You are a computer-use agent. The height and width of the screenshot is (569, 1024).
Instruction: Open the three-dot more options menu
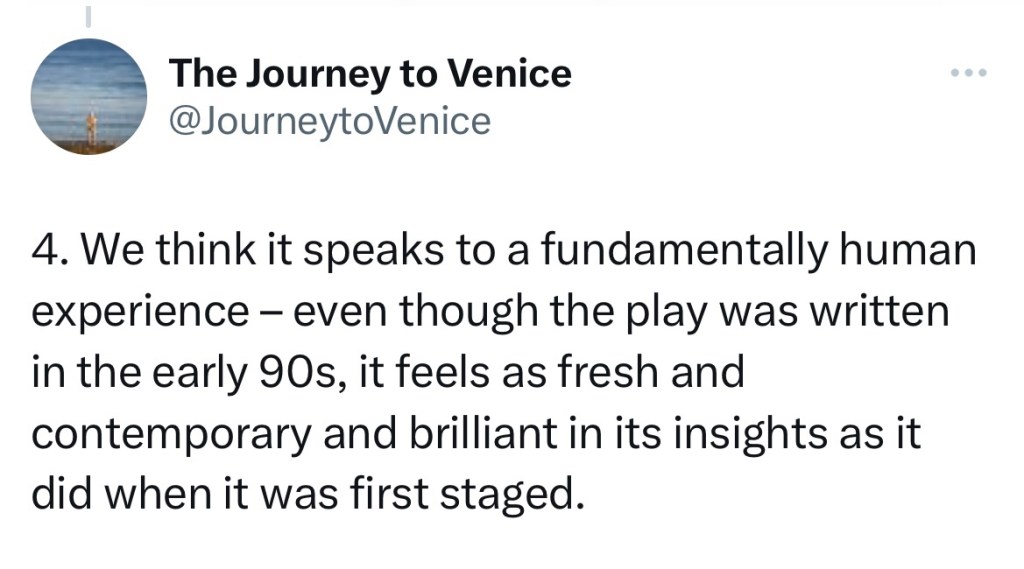968,73
